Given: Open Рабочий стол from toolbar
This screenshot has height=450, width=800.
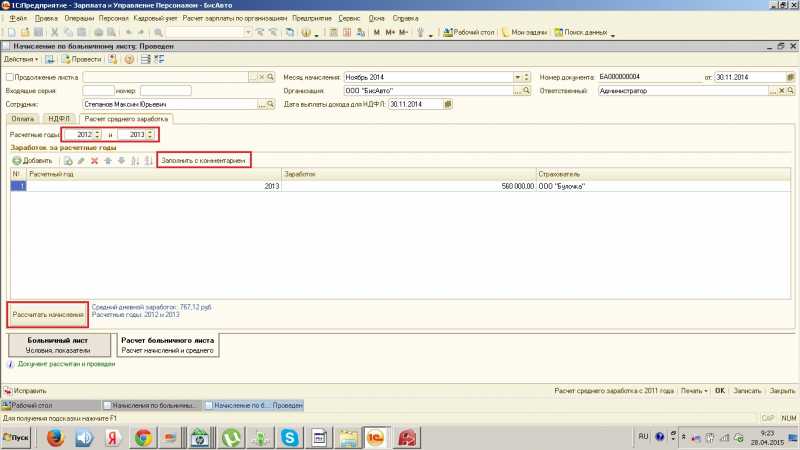Looking at the screenshot, I should click(469, 32).
